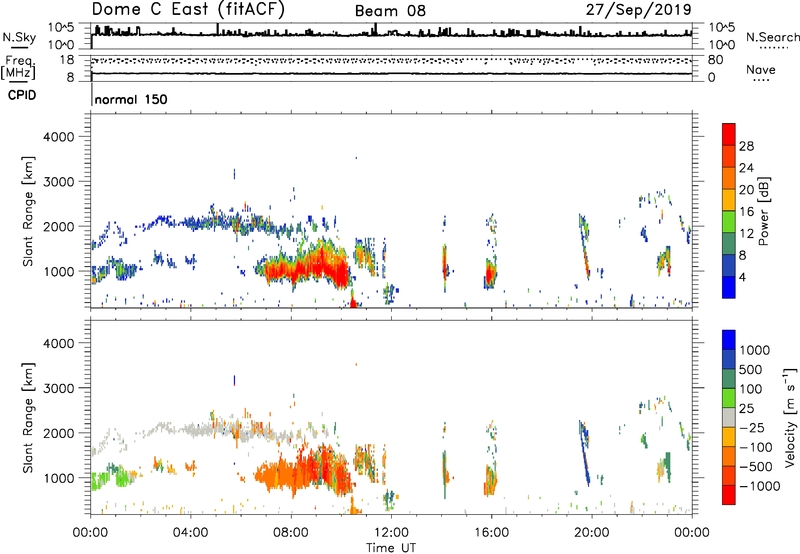Viewport: 800px width, 554px height.
Task: Click the 'N.Search' legend label
Action: 772,37
